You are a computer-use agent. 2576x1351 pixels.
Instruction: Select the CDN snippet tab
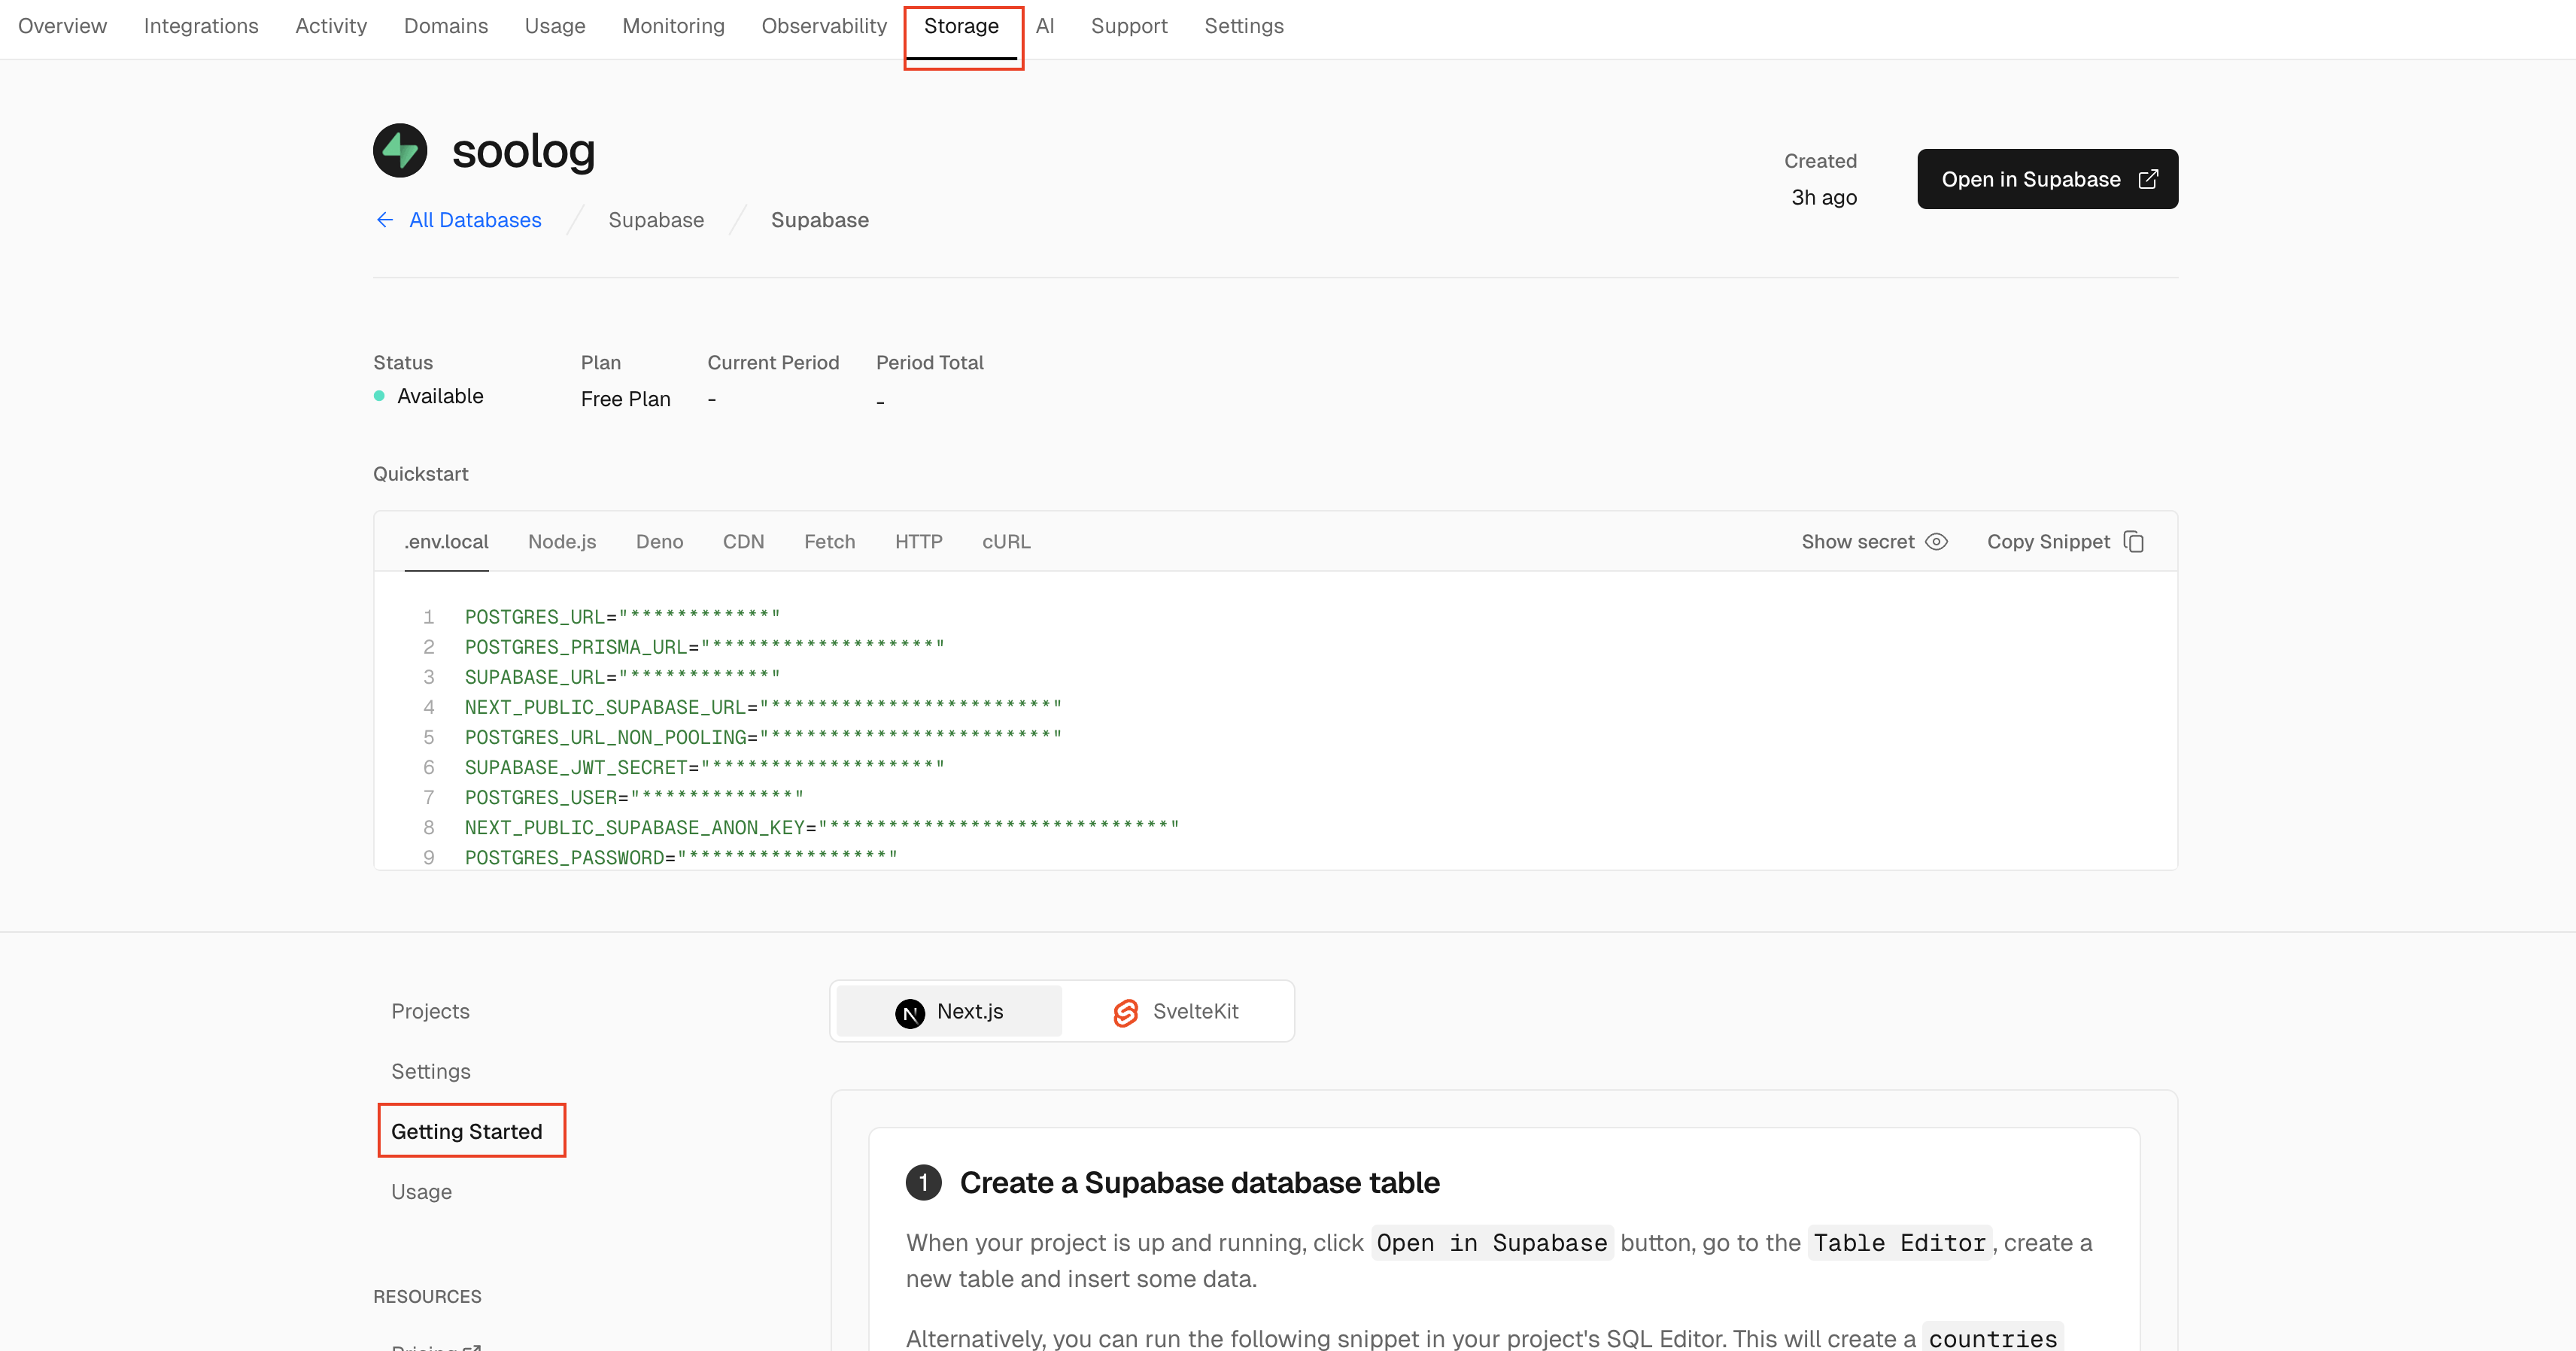[743, 542]
